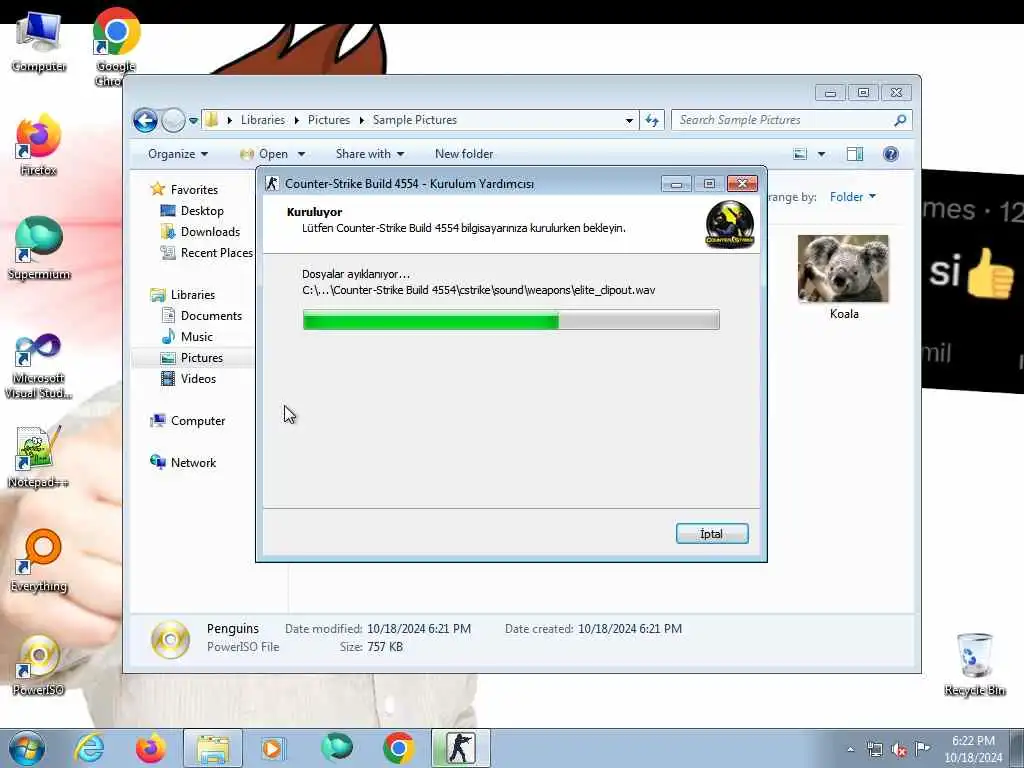Click the Explorer Forward navigation button
This screenshot has height=768, width=1024.
(x=172, y=120)
